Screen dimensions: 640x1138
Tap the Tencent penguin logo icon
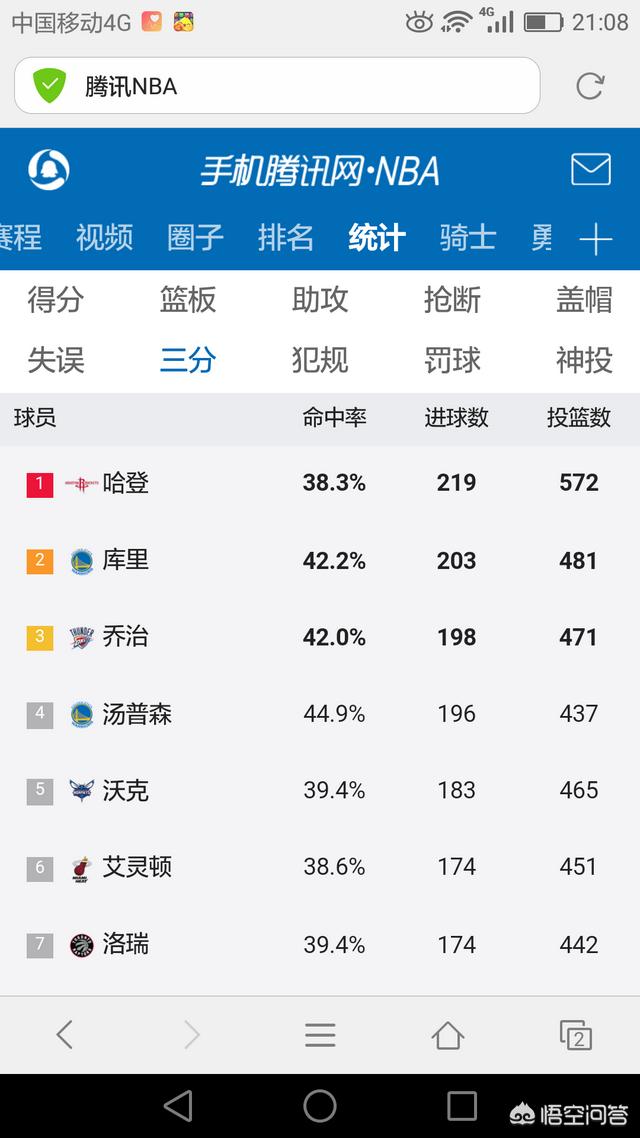tap(48, 169)
